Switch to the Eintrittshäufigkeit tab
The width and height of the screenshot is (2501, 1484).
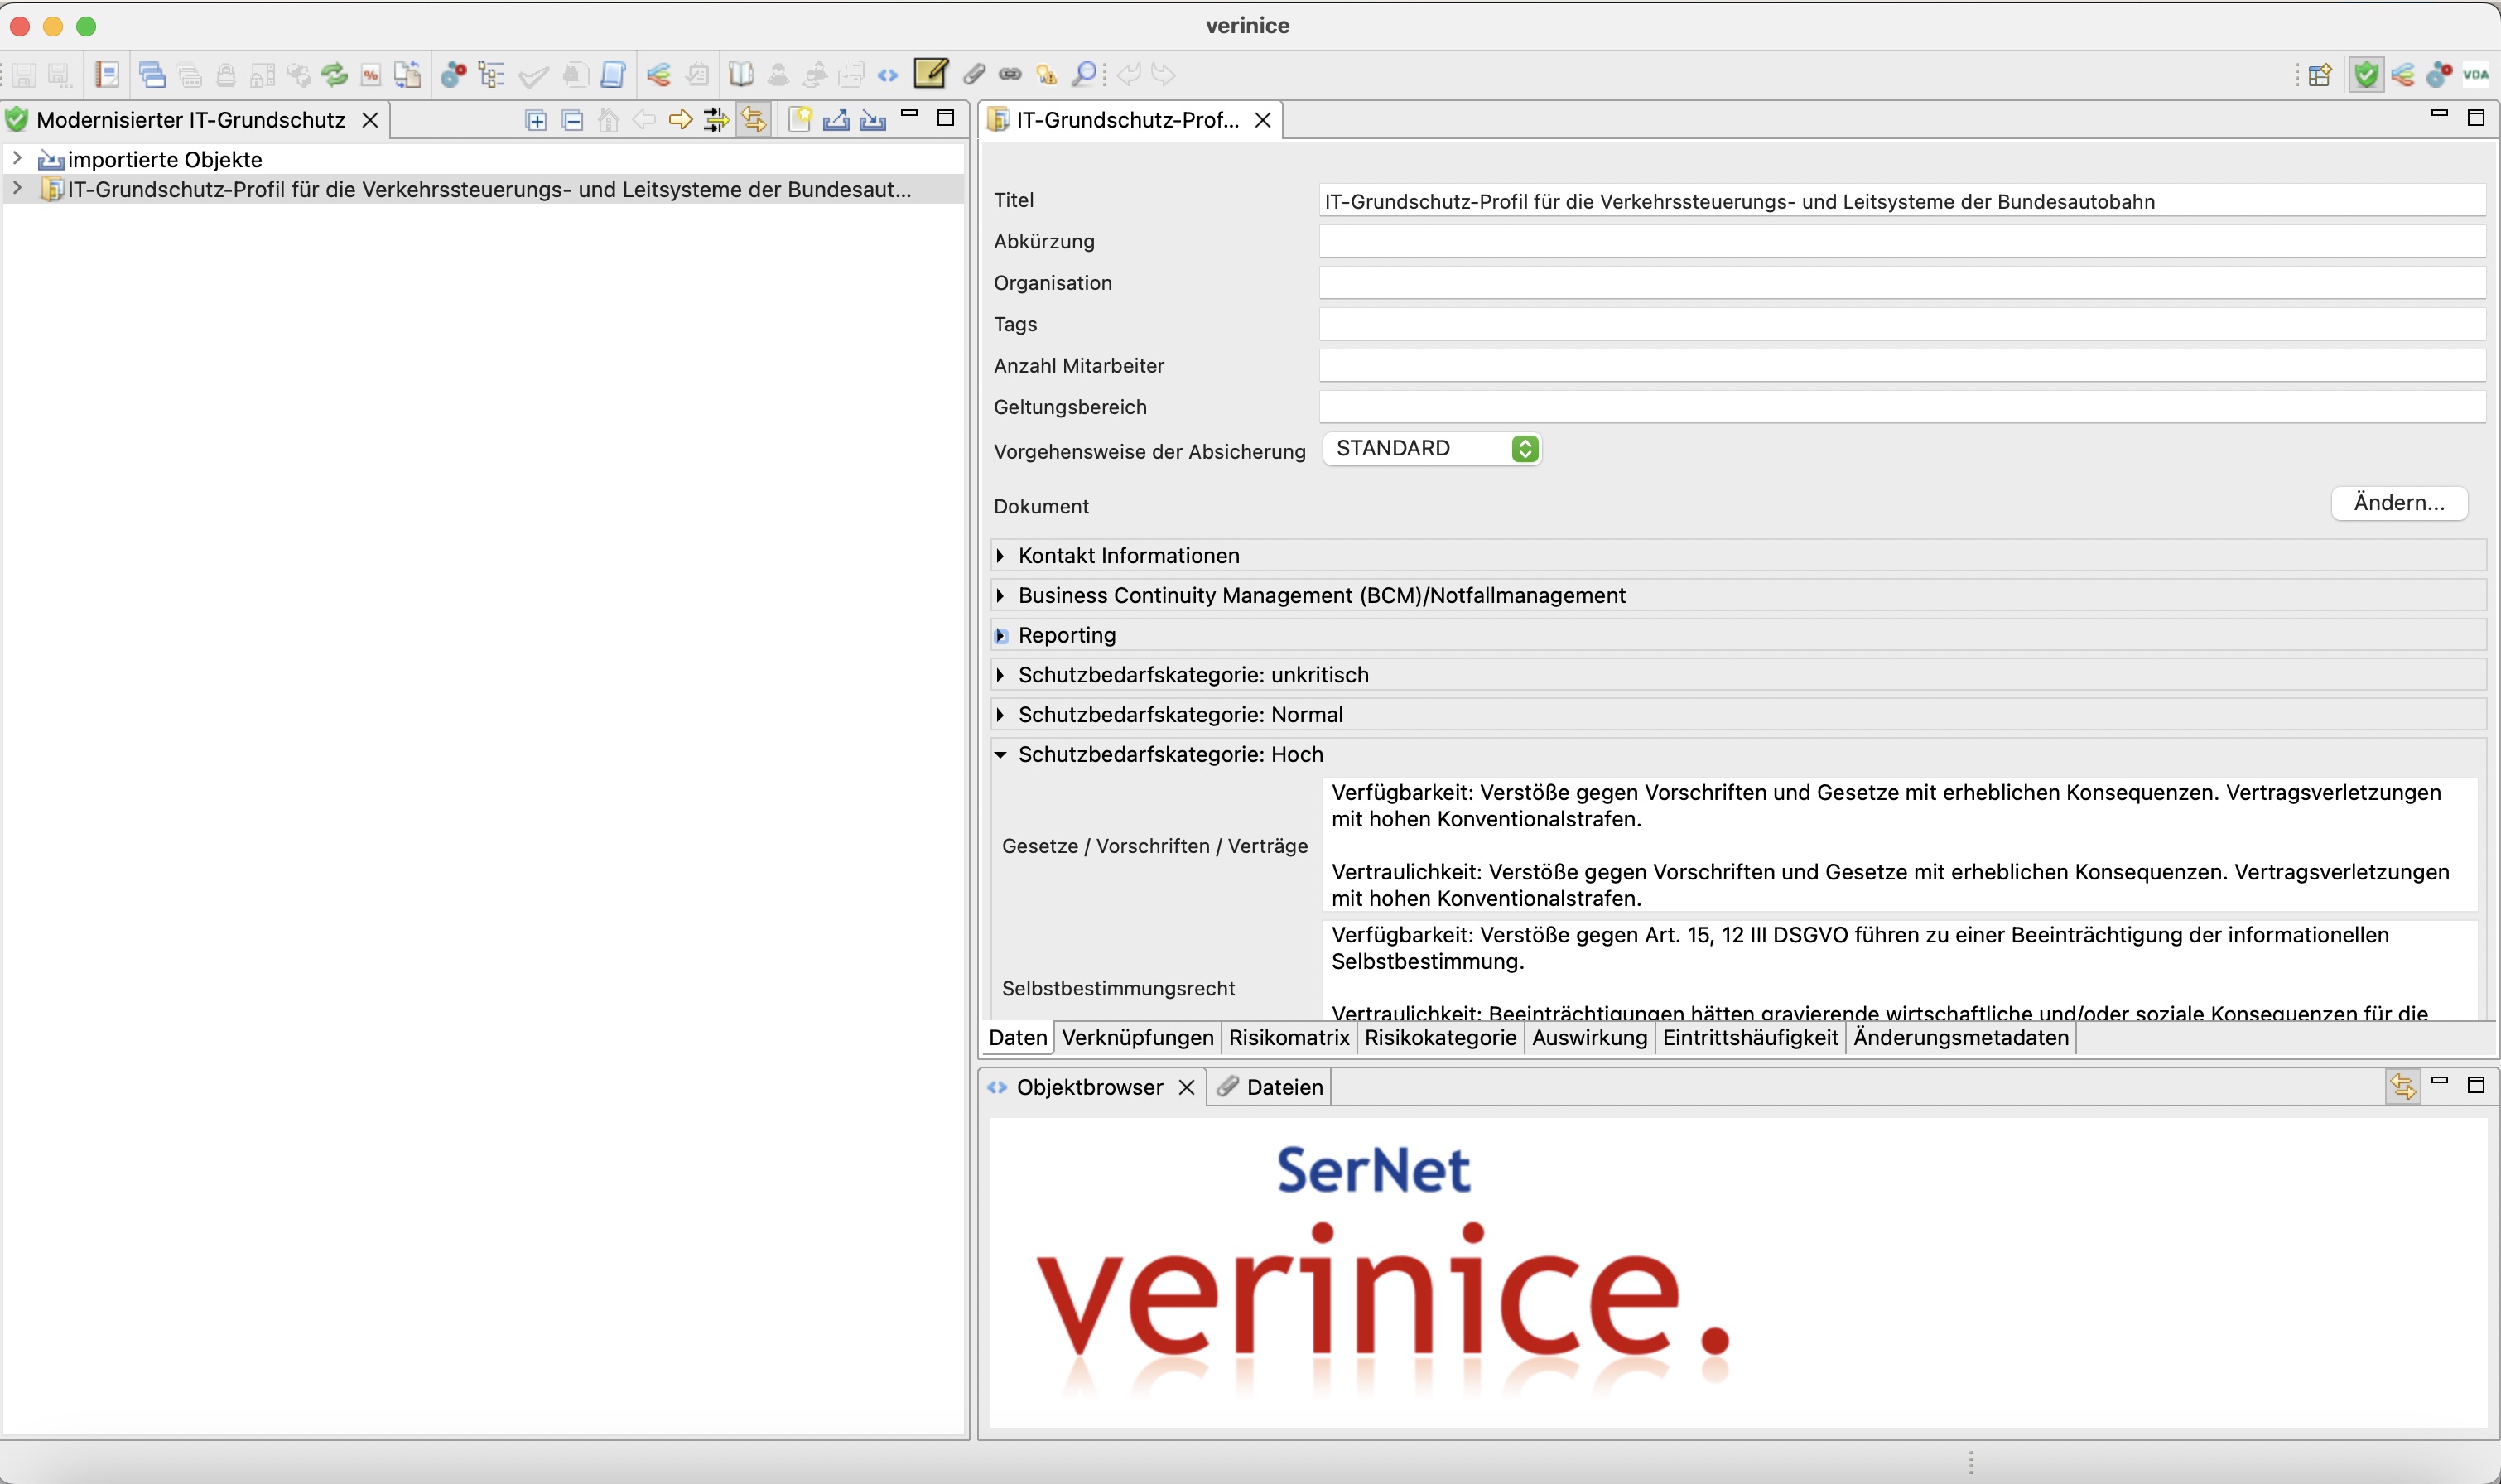pyautogui.click(x=1750, y=1038)
